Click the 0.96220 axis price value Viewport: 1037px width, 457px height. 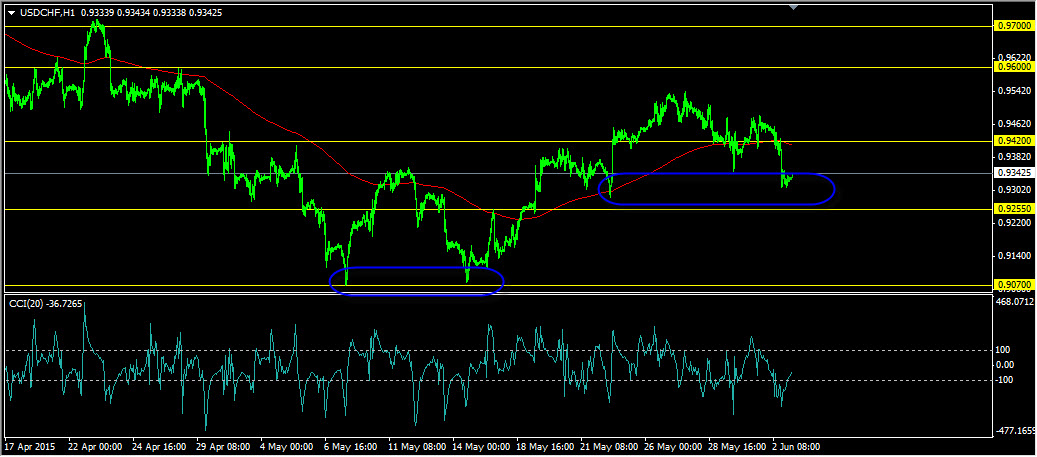click(1015, 58)
